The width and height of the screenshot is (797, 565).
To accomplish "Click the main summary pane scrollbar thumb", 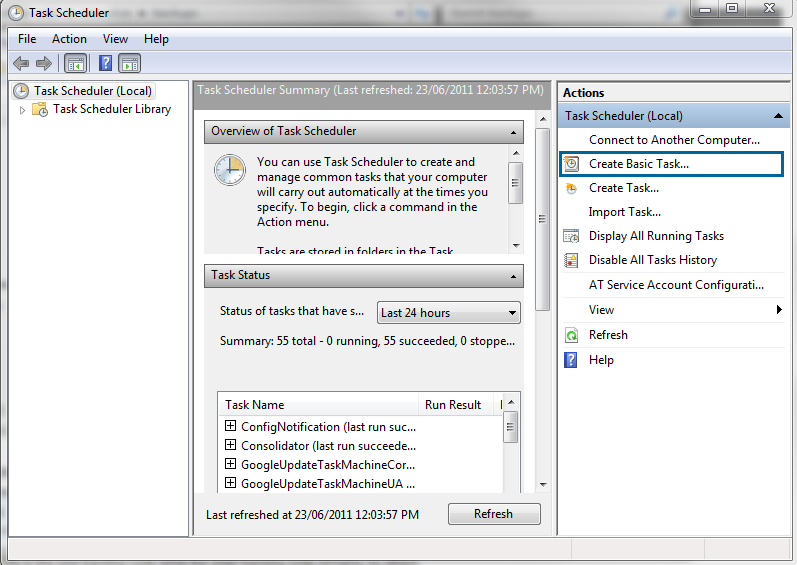I will [x=543, y=219].
